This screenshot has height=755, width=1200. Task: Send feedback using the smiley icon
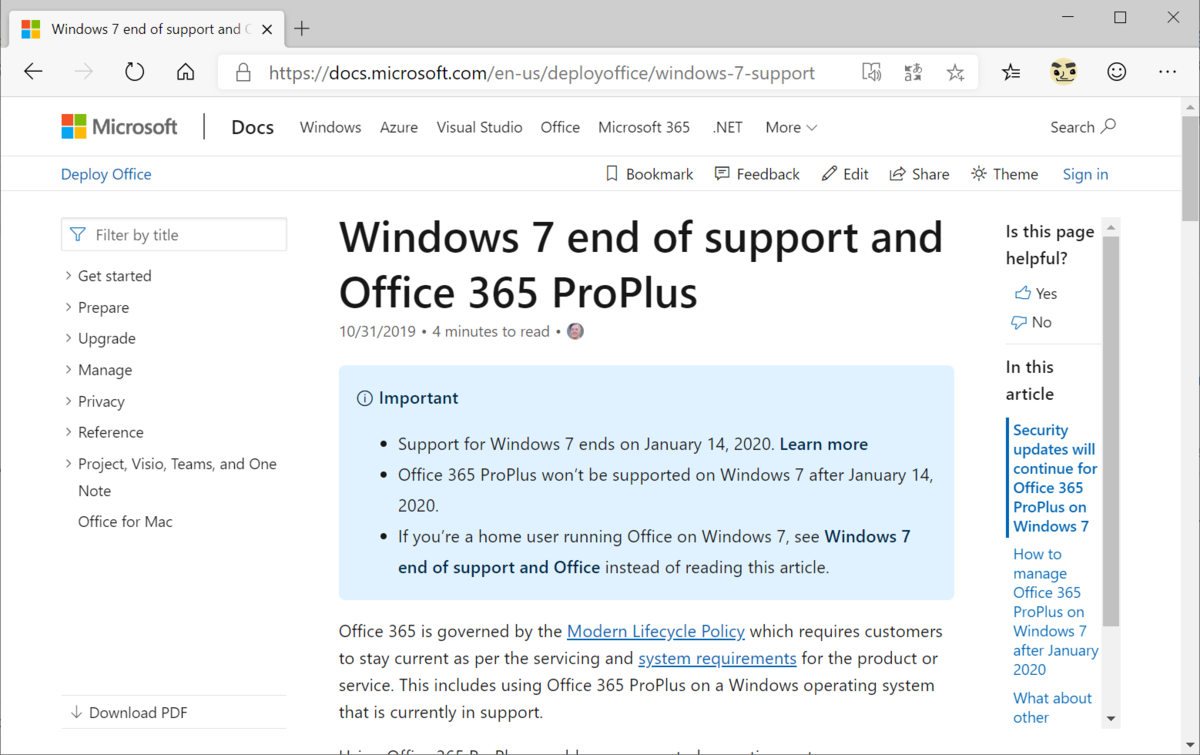pyautogui.click(x=1117, y=72)
